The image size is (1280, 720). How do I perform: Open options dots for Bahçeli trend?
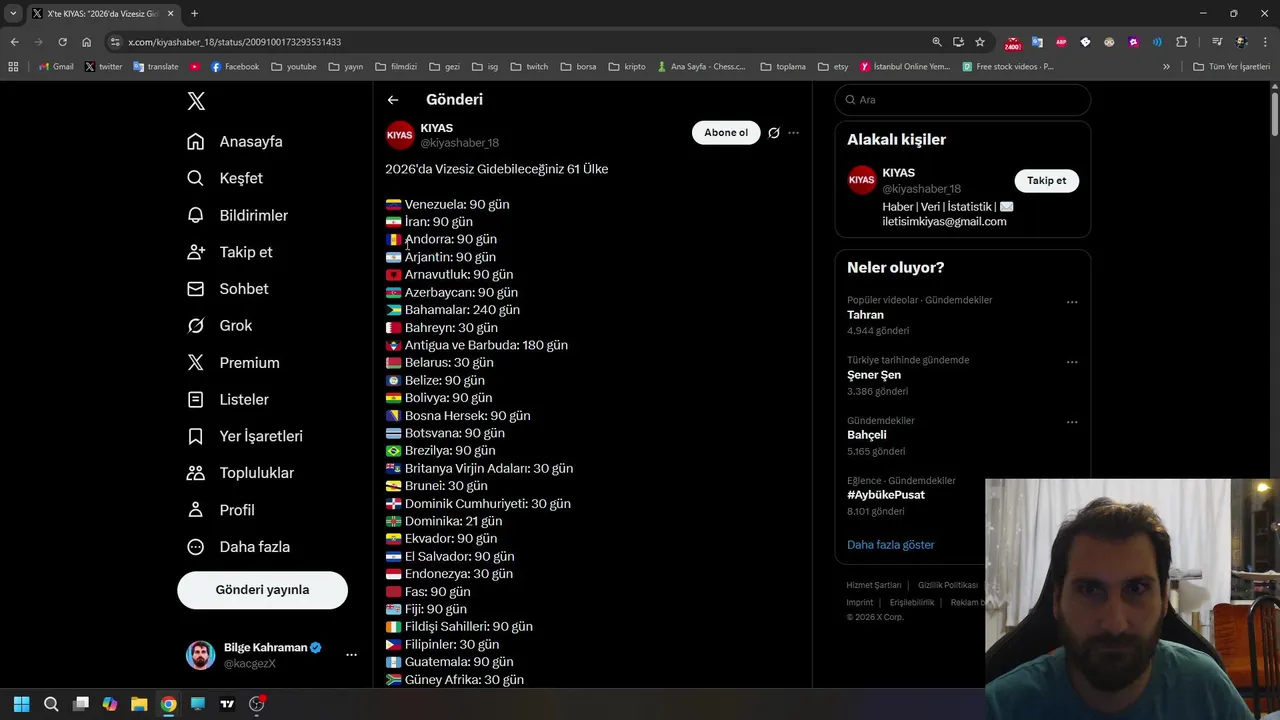[x=1072, y=422]
